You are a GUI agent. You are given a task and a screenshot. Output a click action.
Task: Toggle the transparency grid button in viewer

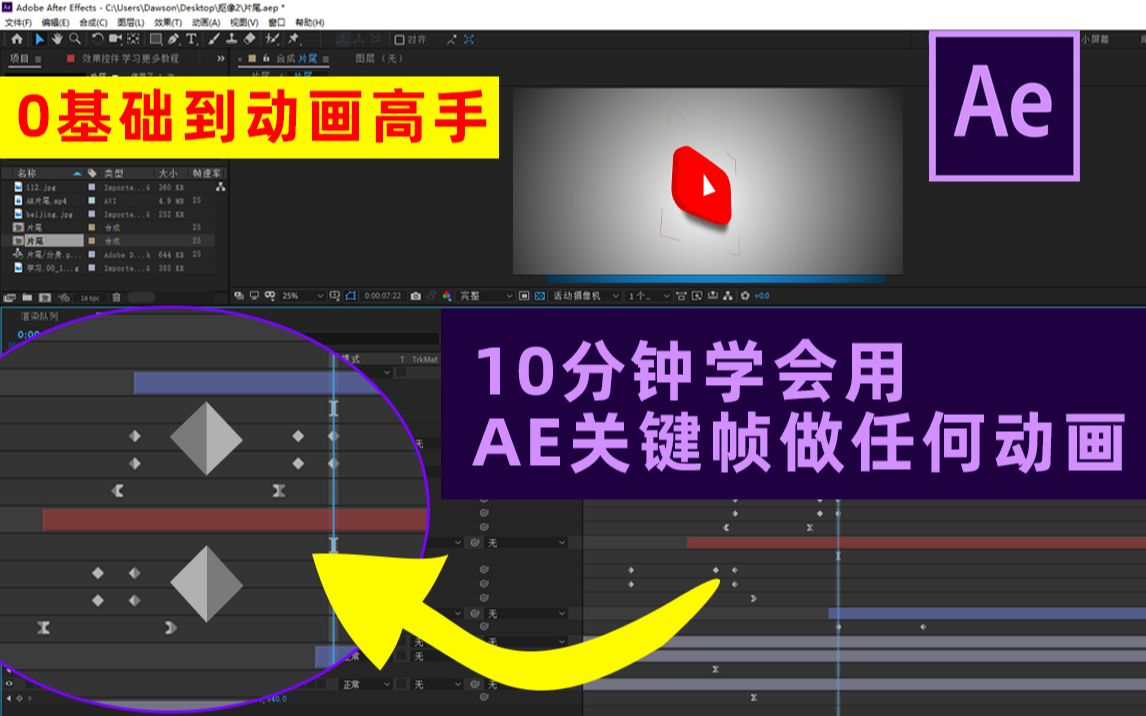(539, 296)
